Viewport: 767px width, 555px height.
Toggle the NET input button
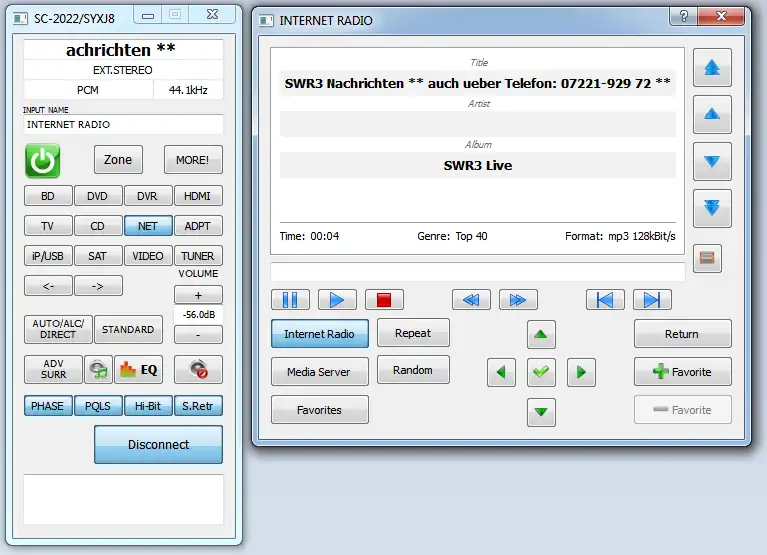point(148,226)
